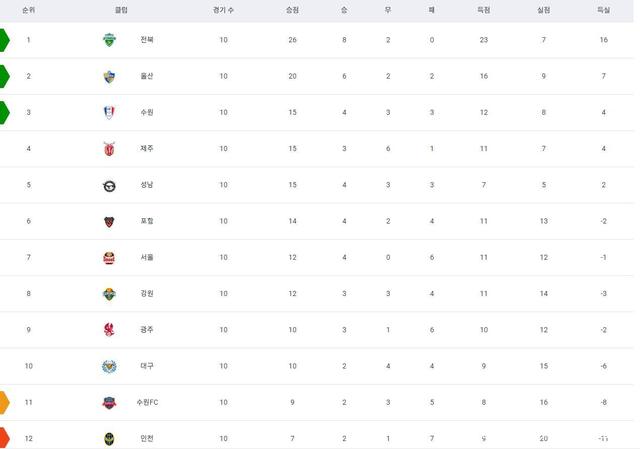640x449 pixels.
Task: Click the 울산 club emblem
Action: [x=109, y=76]
